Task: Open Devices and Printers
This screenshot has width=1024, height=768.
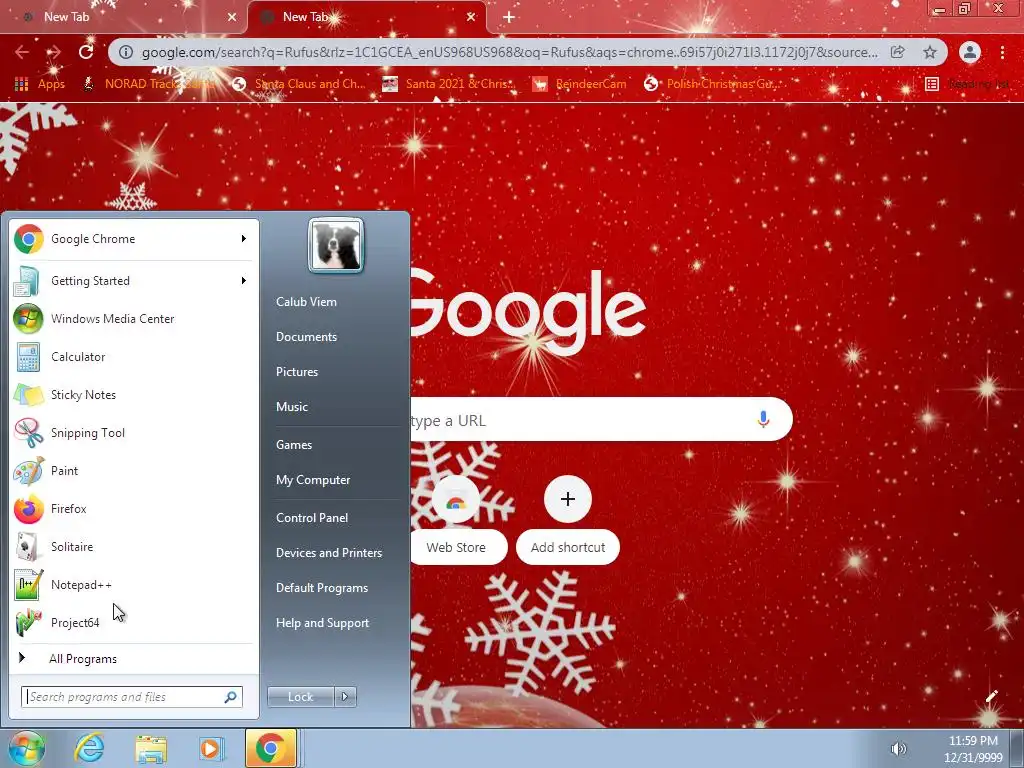Action: (x=329, y=553)
